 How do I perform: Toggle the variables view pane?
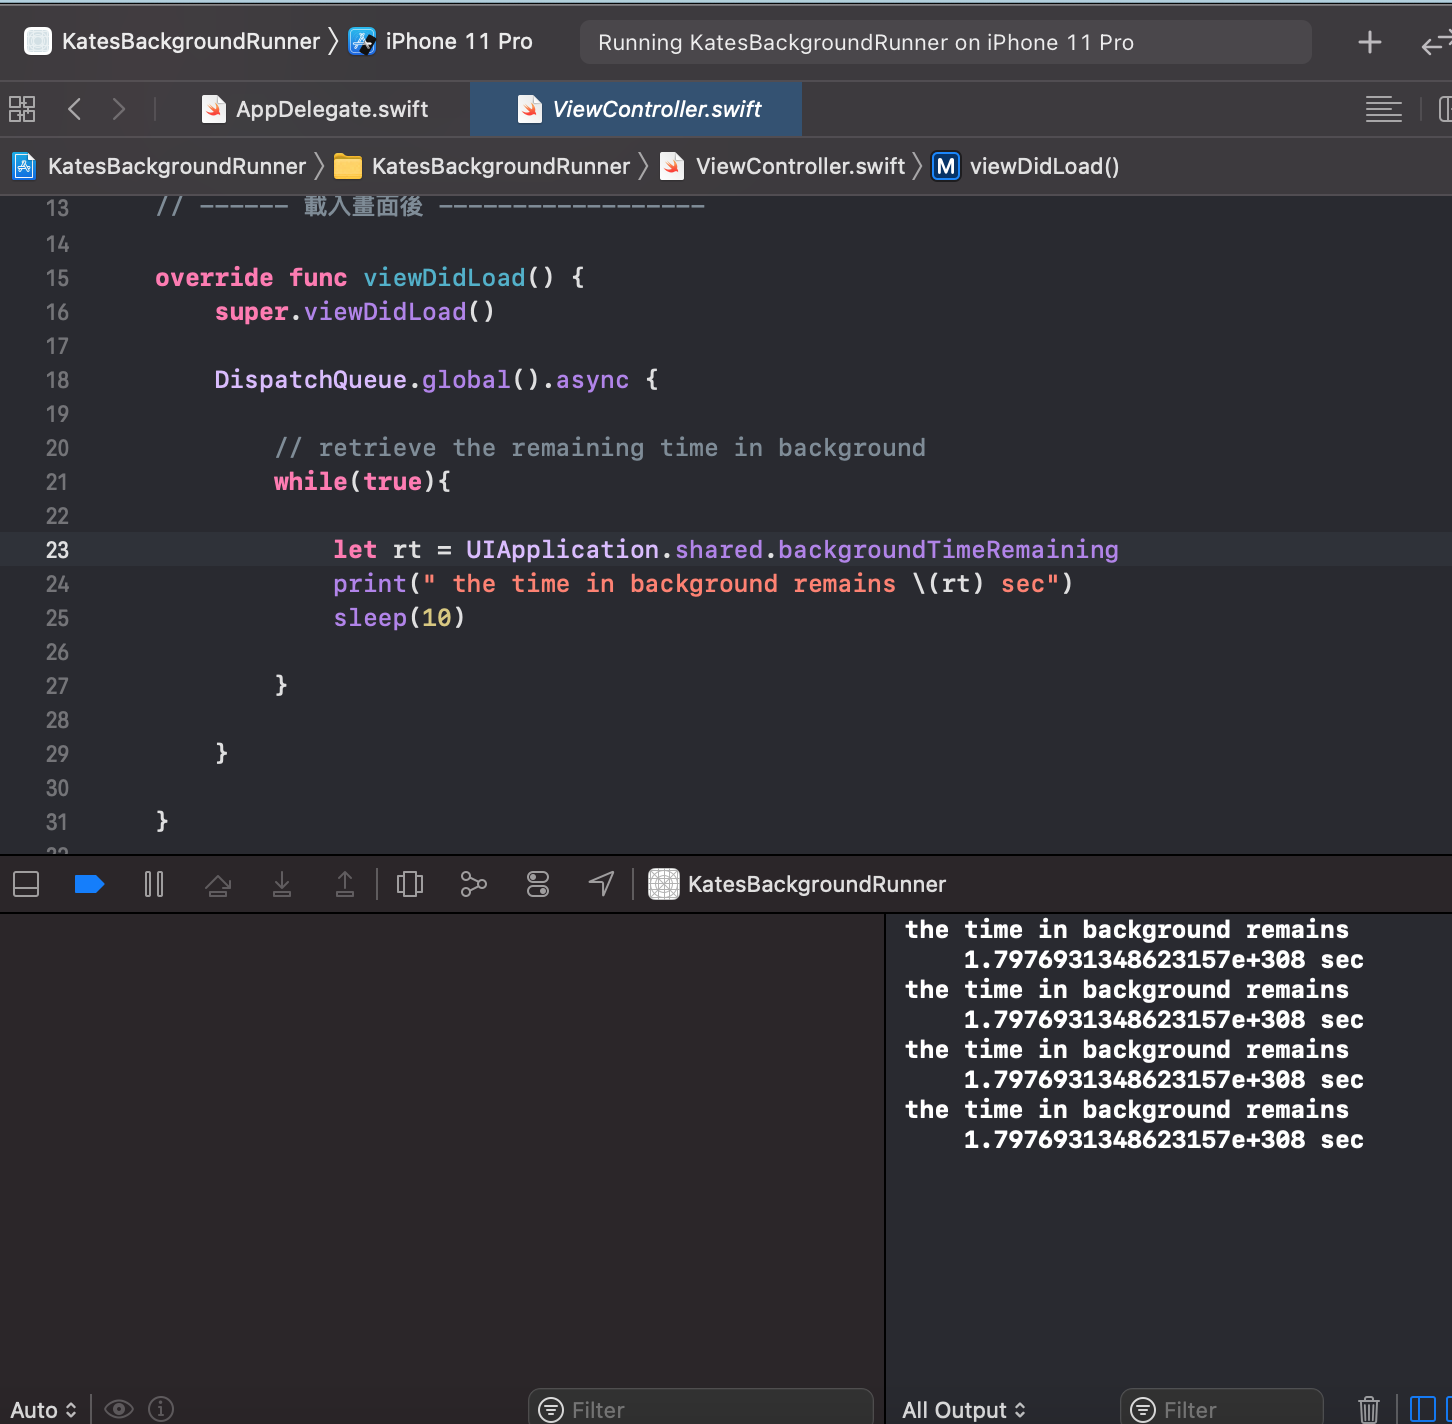click(x=1422, y=1409)
